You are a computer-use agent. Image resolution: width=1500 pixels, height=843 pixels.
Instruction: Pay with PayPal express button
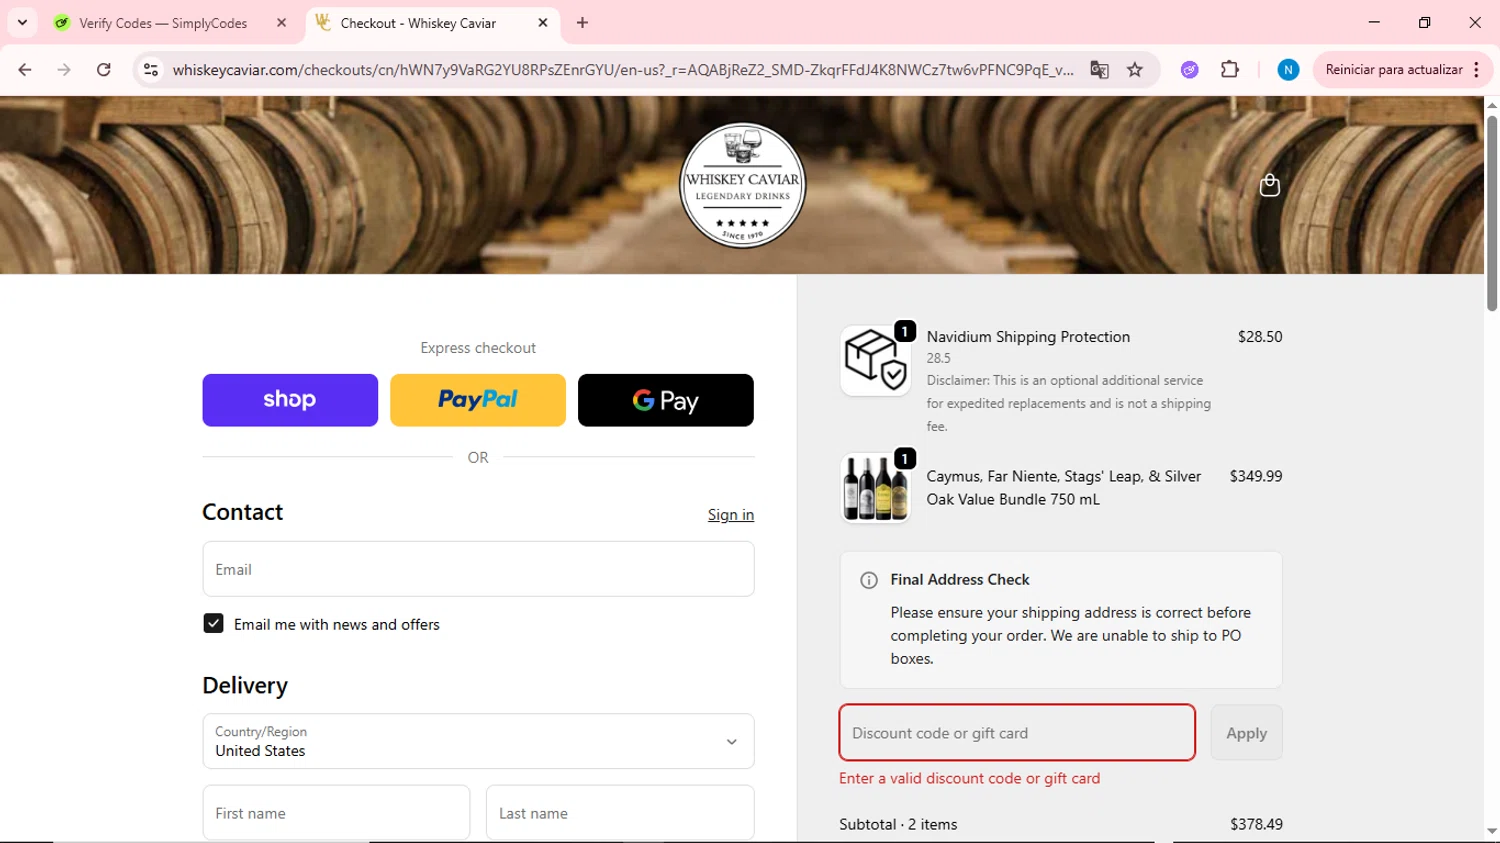(x=478, y=400)
